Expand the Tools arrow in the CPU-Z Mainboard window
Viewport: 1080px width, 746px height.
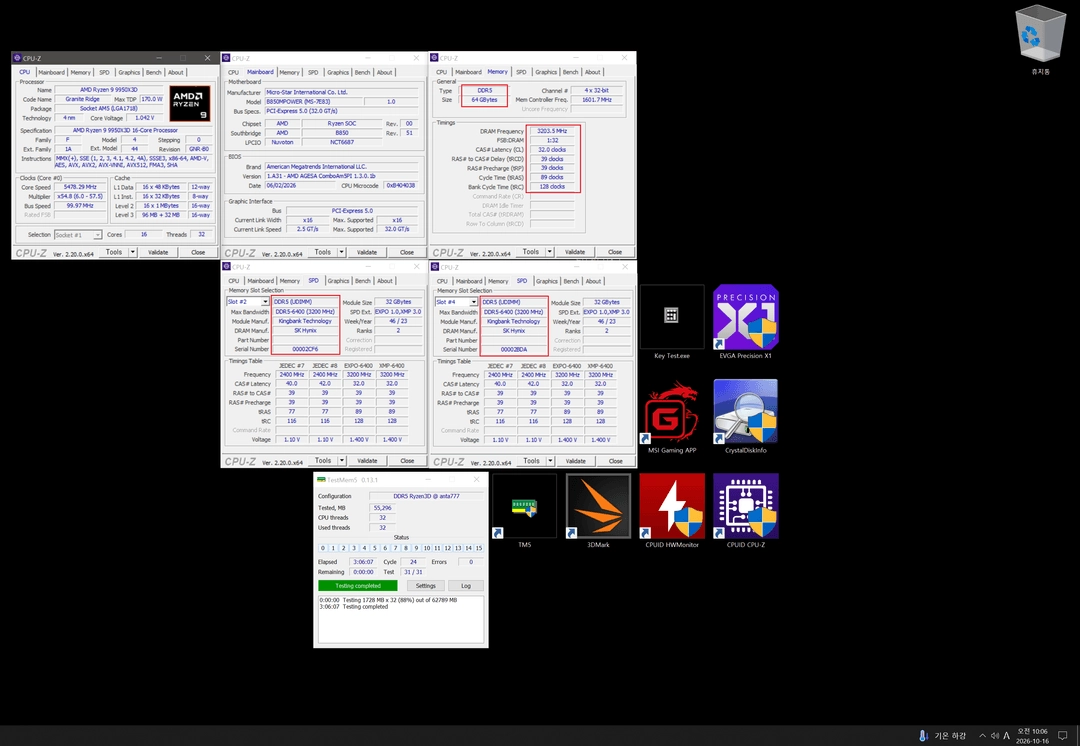(341, 252)
